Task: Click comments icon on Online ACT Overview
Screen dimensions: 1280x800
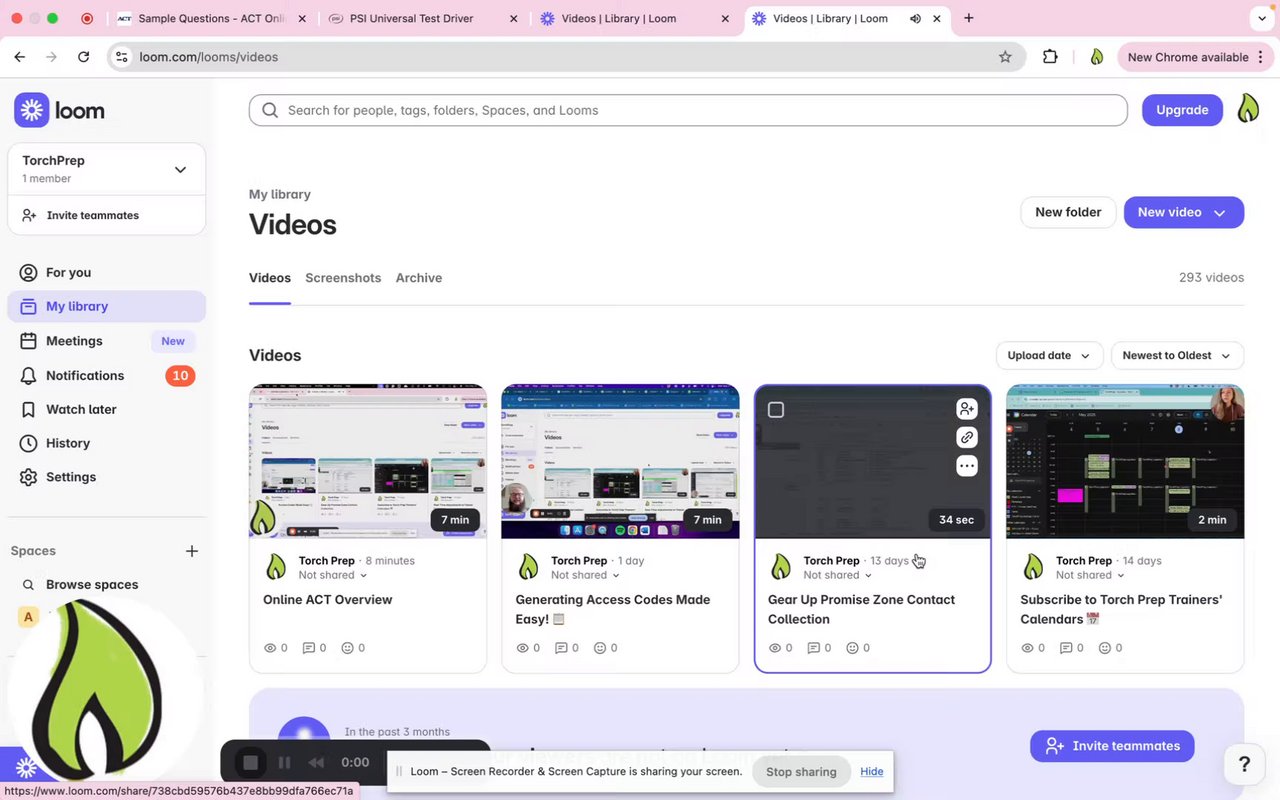Action: 308,648
